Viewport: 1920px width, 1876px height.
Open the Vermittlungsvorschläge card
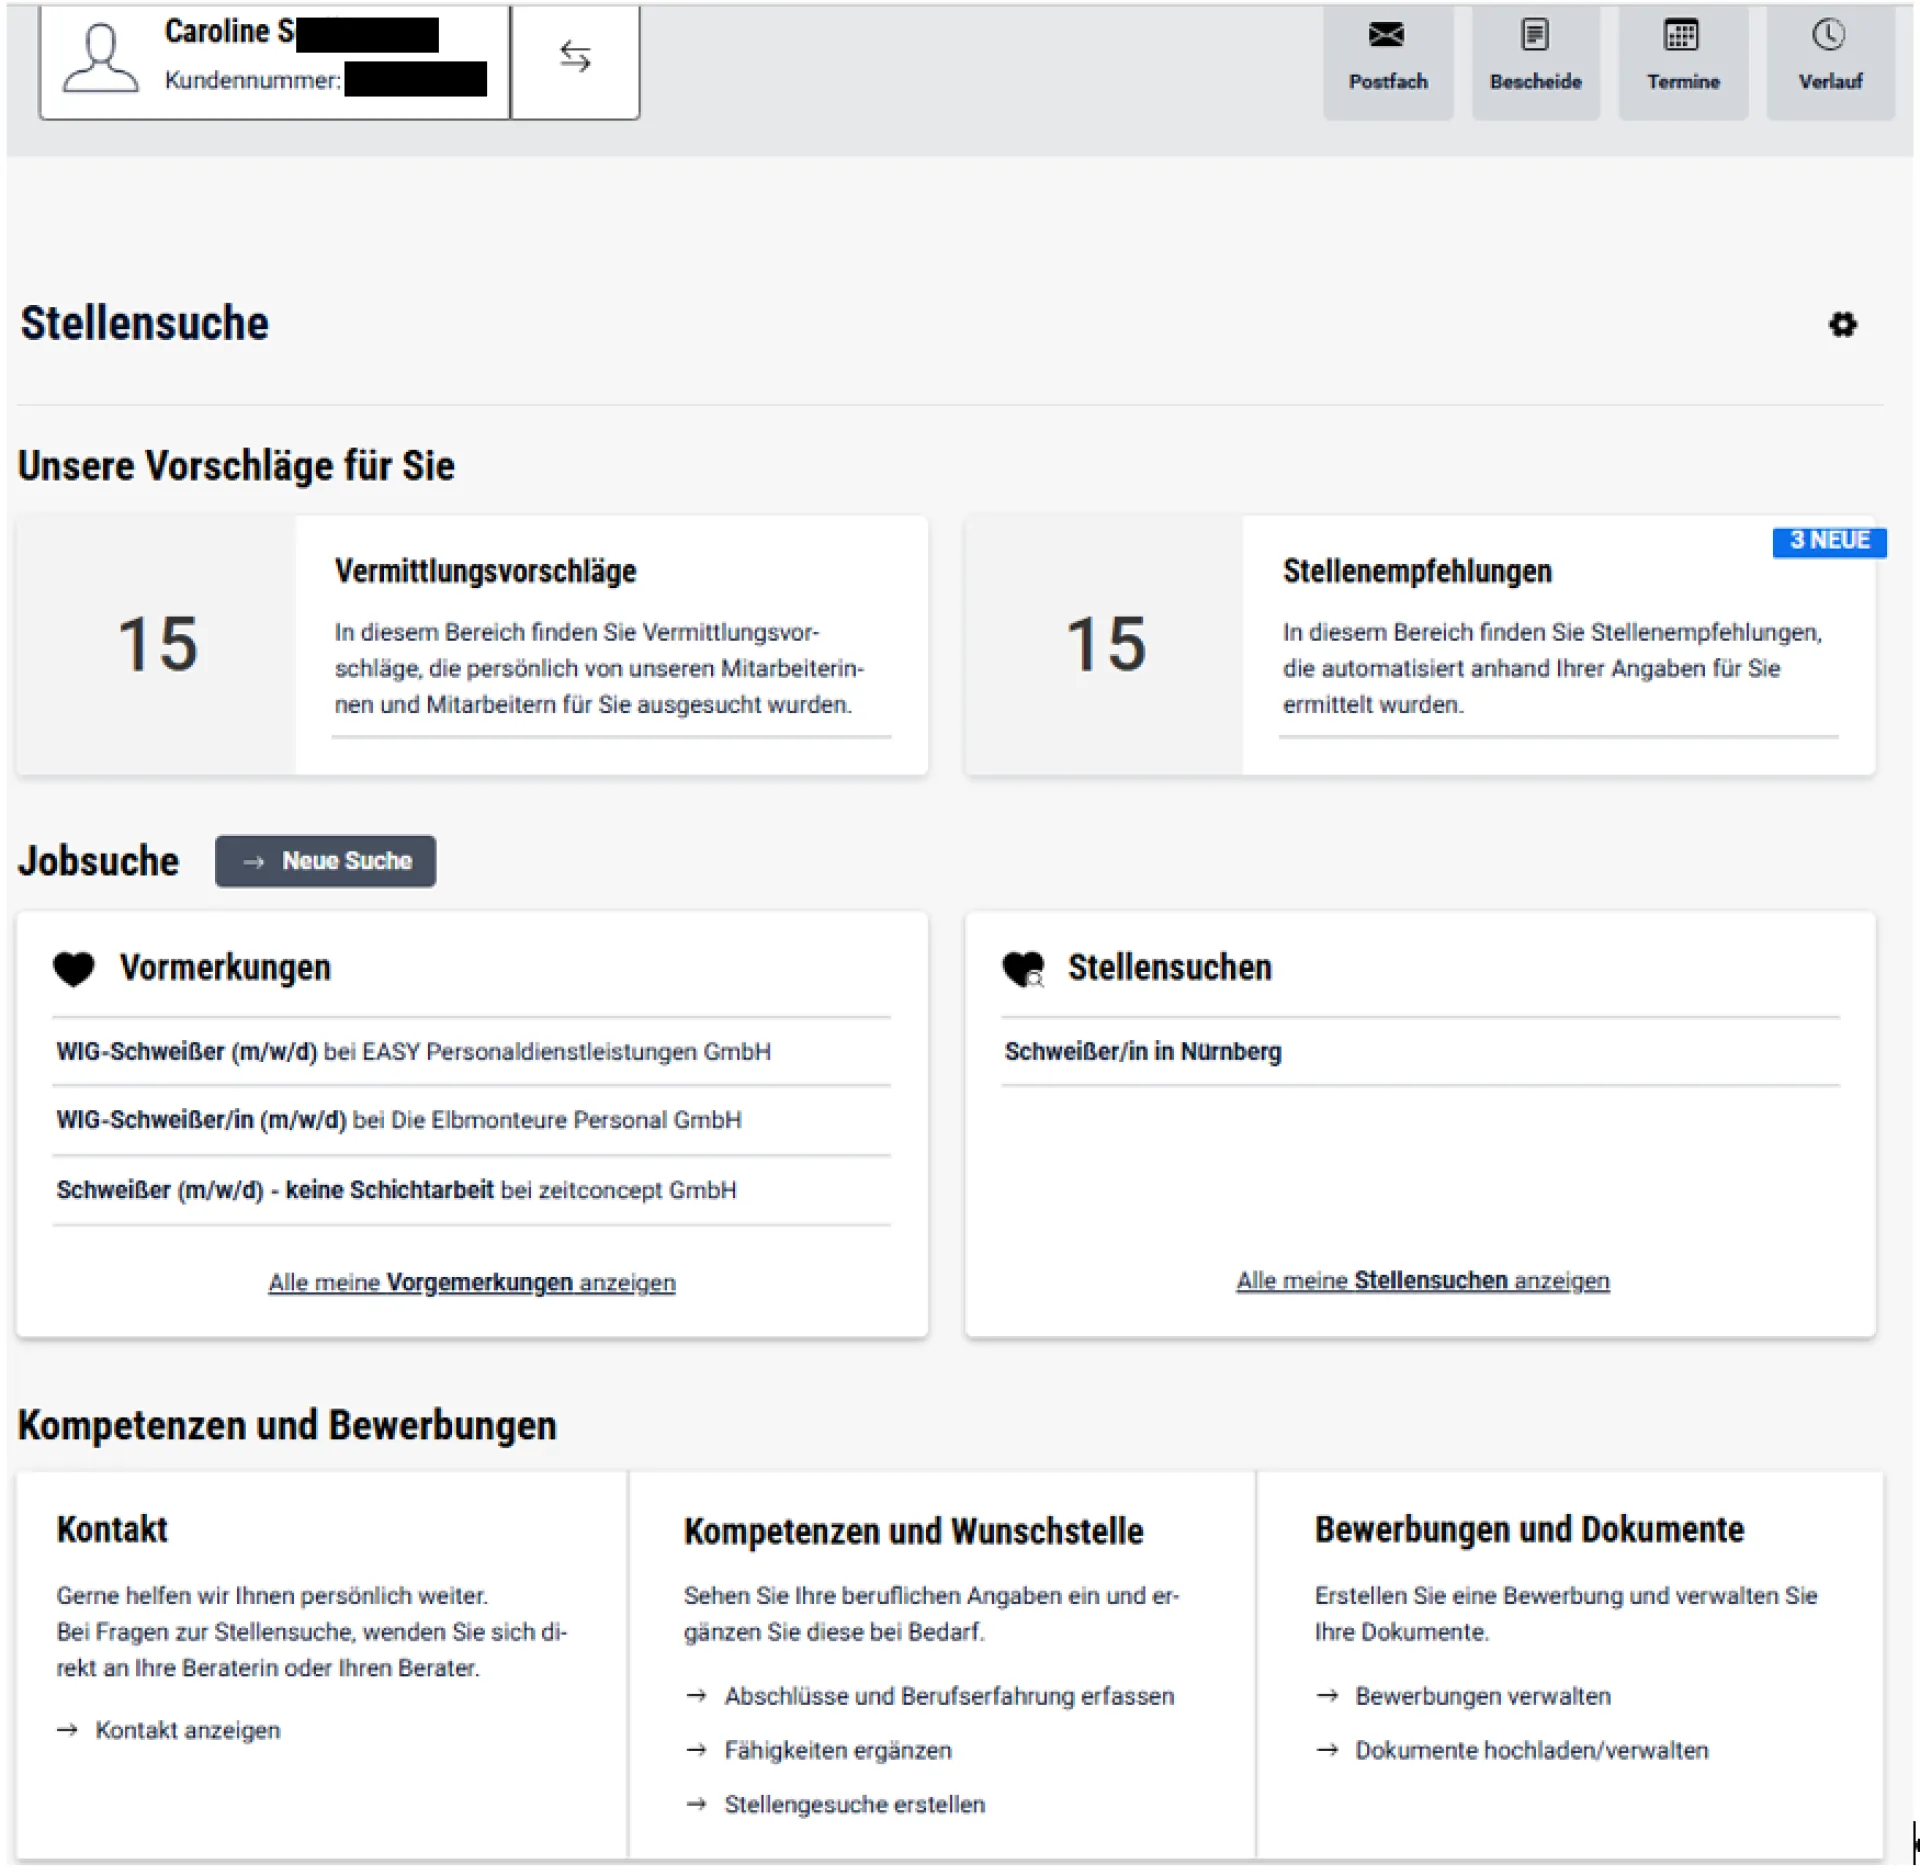click(x=485, y=571)
